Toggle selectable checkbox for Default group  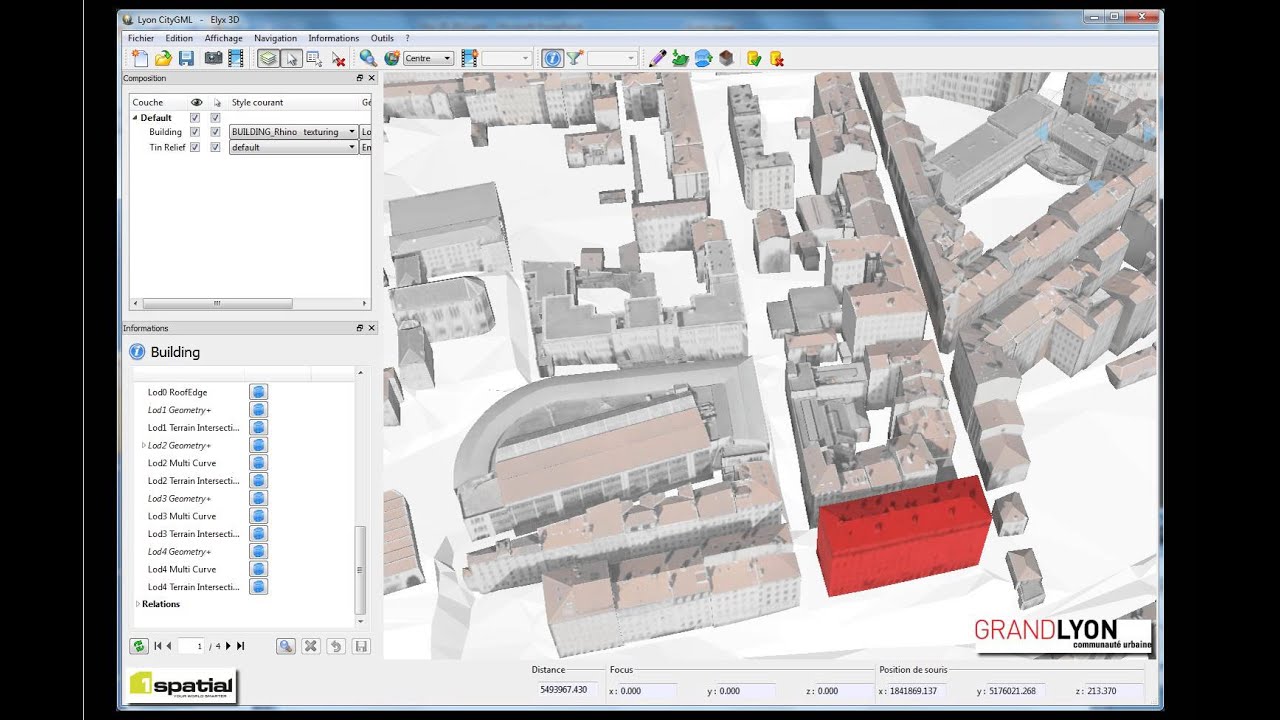coord(215,118)
